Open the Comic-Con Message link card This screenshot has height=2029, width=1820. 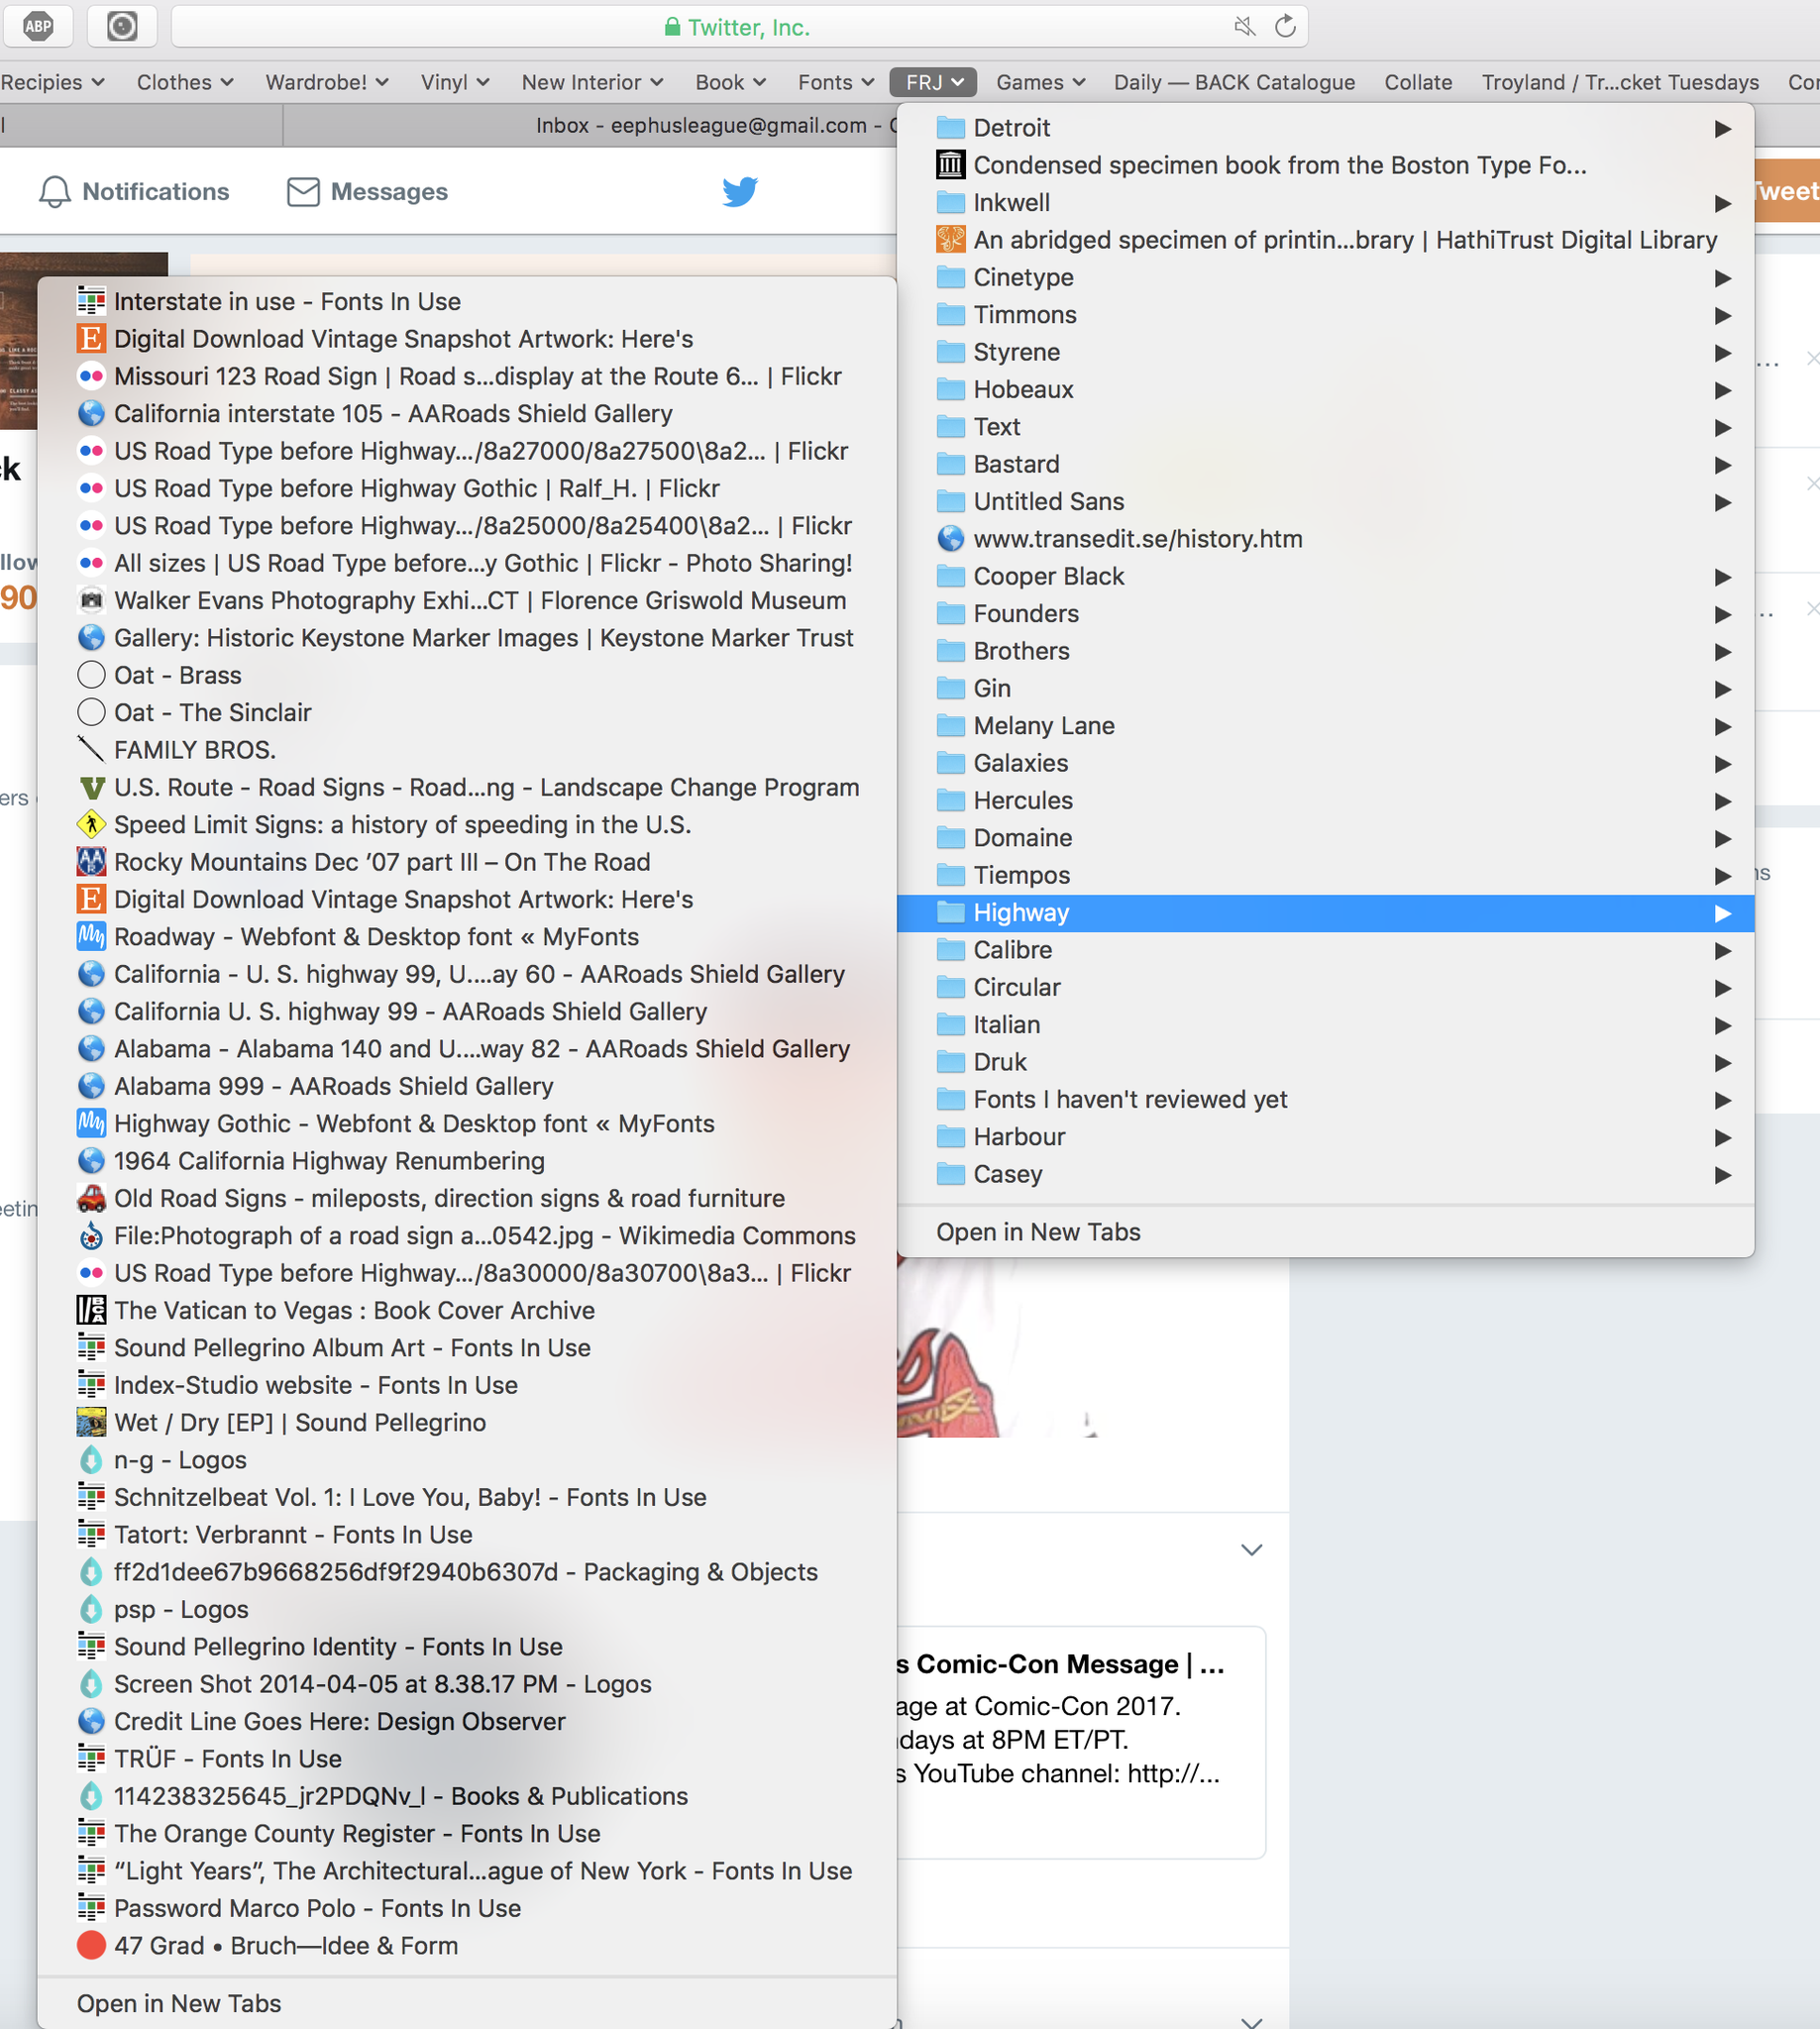pyautogui.click(x=1080, y=1742)
